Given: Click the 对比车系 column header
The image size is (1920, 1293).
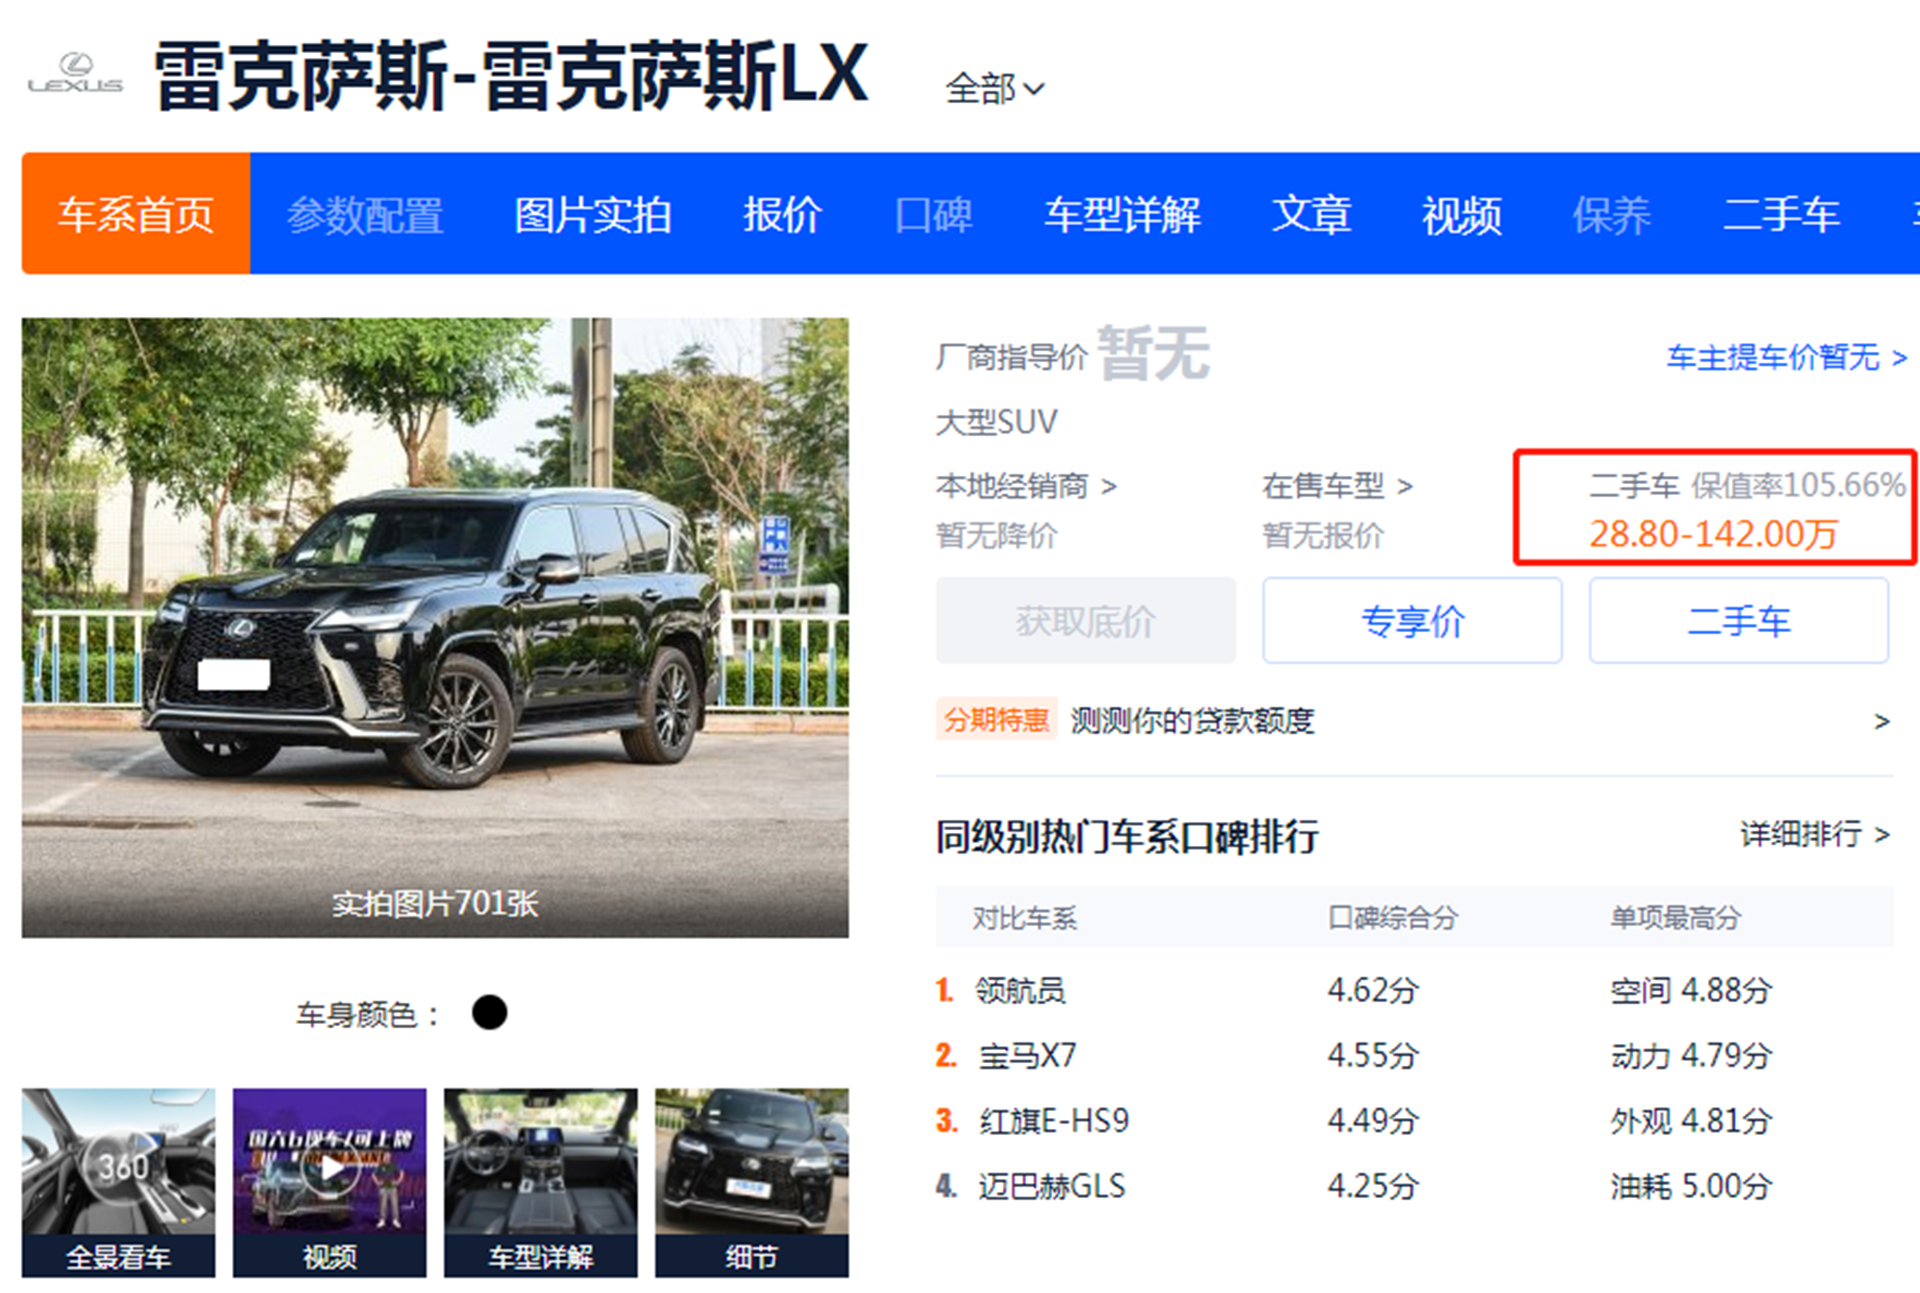Looking at the screenshot, I should pos(1024,917).
